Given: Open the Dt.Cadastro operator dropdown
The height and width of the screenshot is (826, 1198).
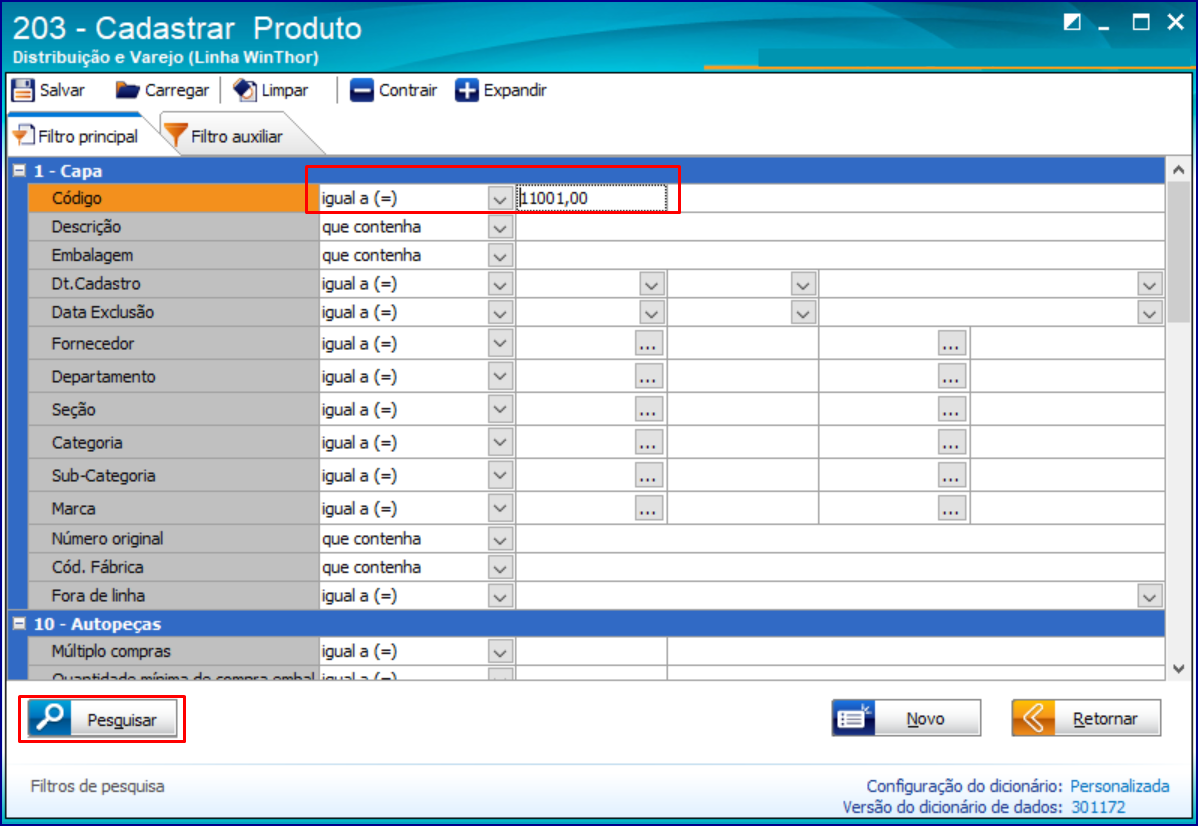Looking at the screenshot, I should pyautogui.click(x=500, y=284).
